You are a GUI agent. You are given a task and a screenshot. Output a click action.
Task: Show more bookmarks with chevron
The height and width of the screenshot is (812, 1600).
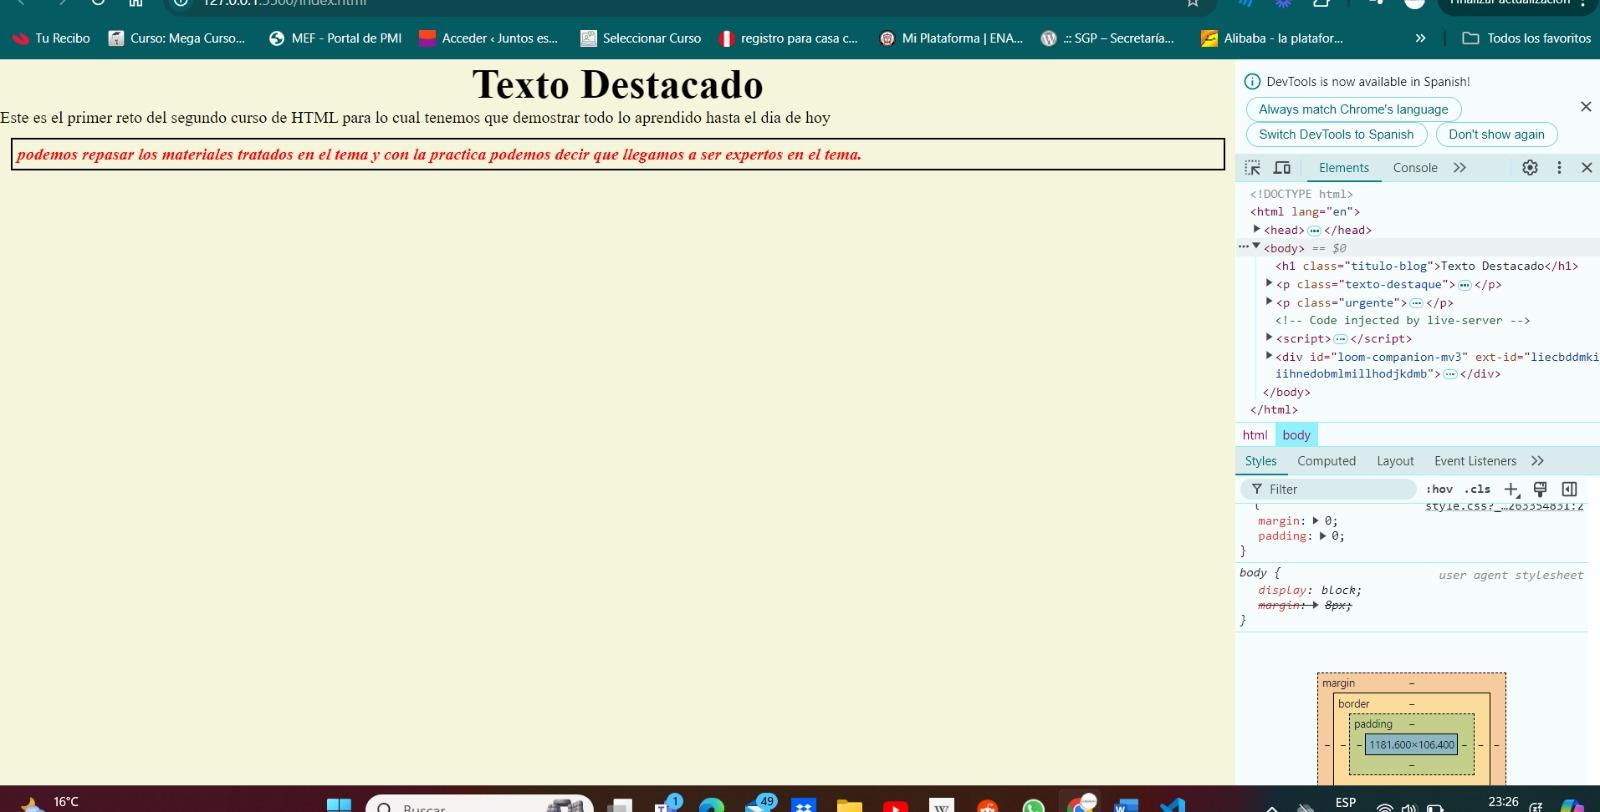point(1420,38)
